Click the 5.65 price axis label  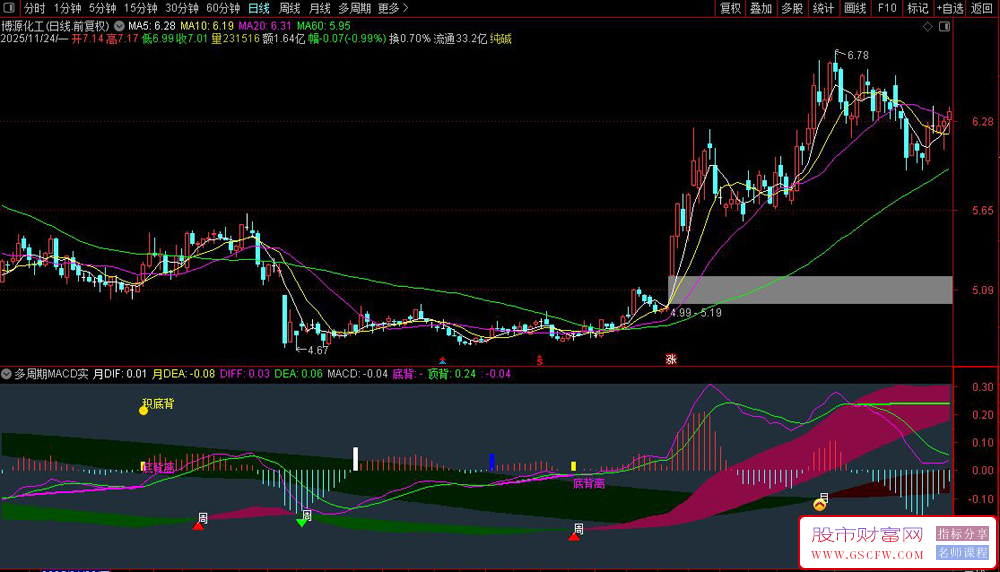(x=982, y=210)
